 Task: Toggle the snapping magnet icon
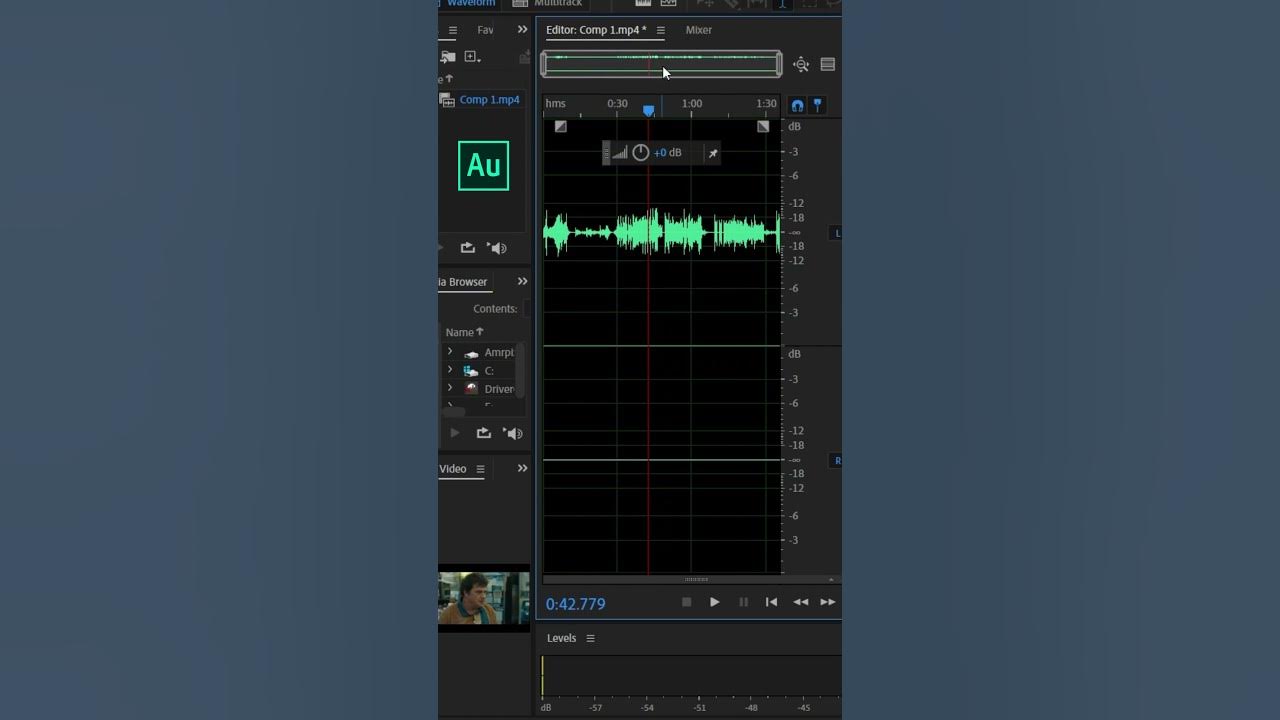(x=797, y=105)
